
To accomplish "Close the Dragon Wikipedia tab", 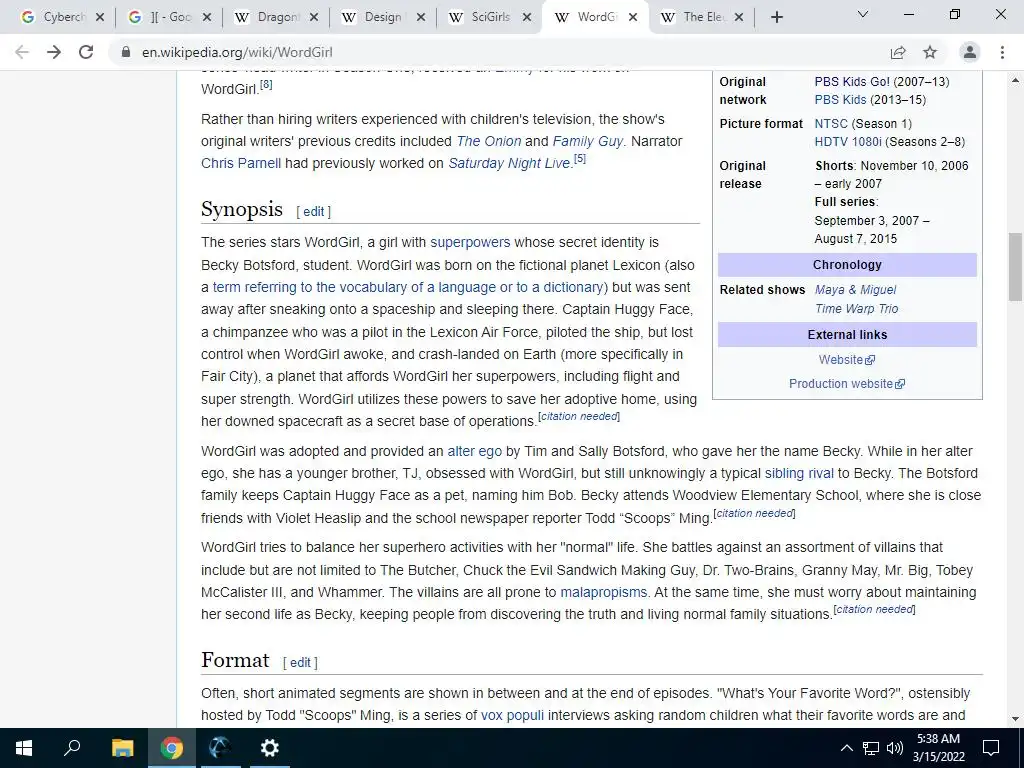I will point(314,18).
